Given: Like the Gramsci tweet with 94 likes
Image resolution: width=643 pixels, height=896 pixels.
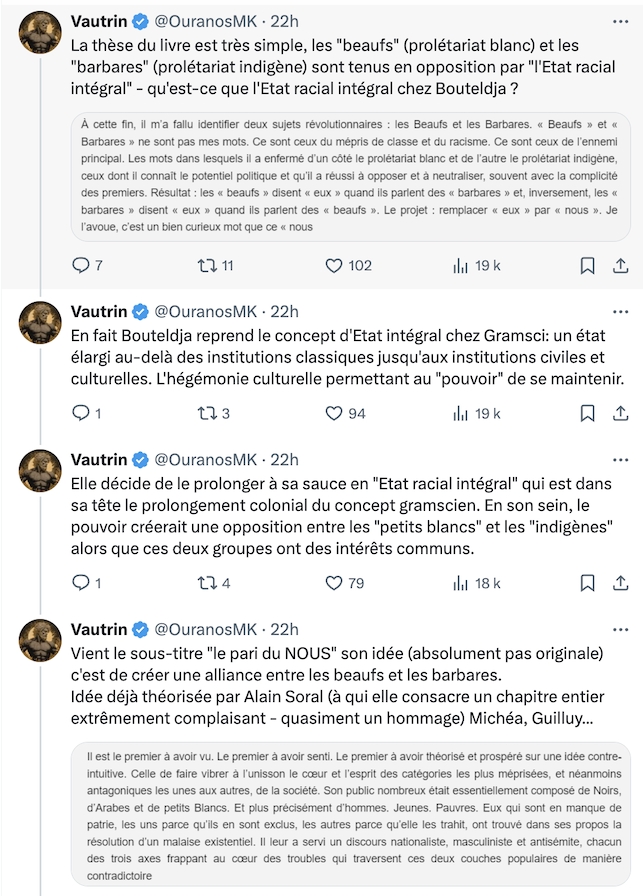Looking at the screenshot, I should [x=345, y=413].
